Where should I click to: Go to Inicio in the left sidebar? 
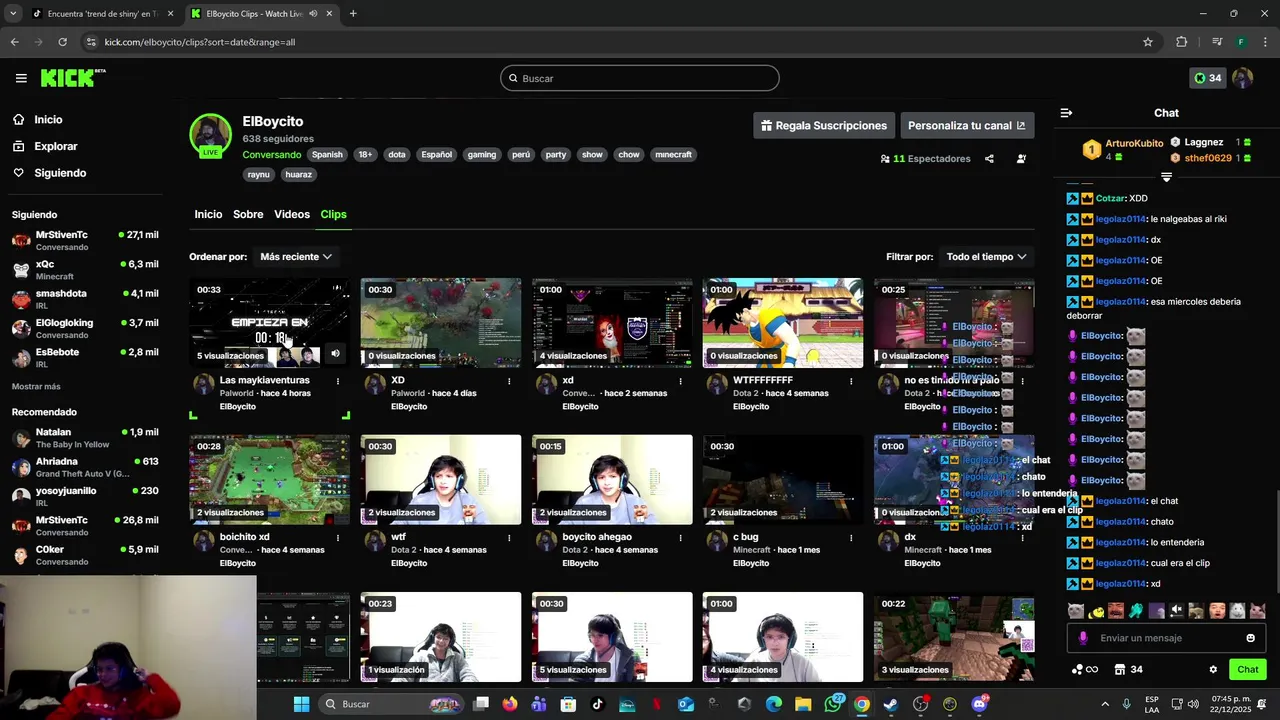pos(48,120)
